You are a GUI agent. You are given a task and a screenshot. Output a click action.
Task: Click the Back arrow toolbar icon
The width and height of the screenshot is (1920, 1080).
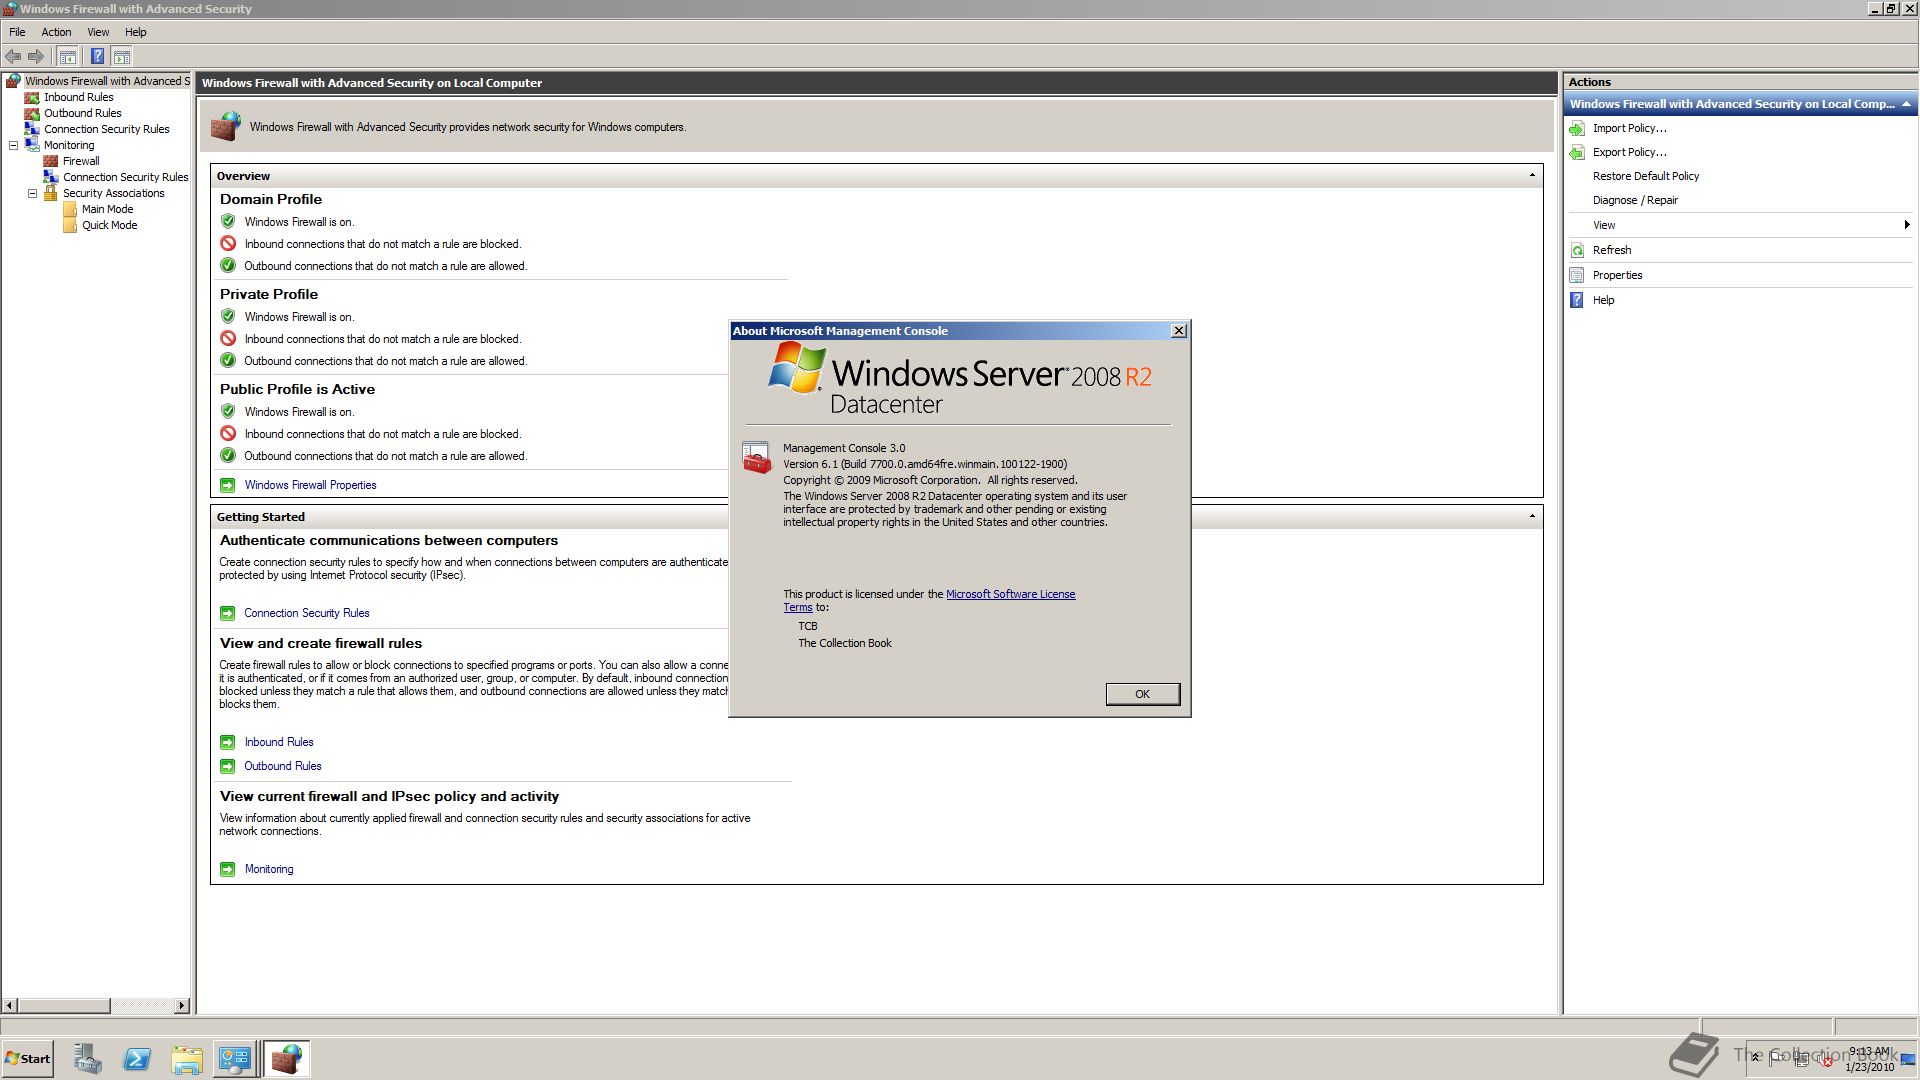coord(13,57)
